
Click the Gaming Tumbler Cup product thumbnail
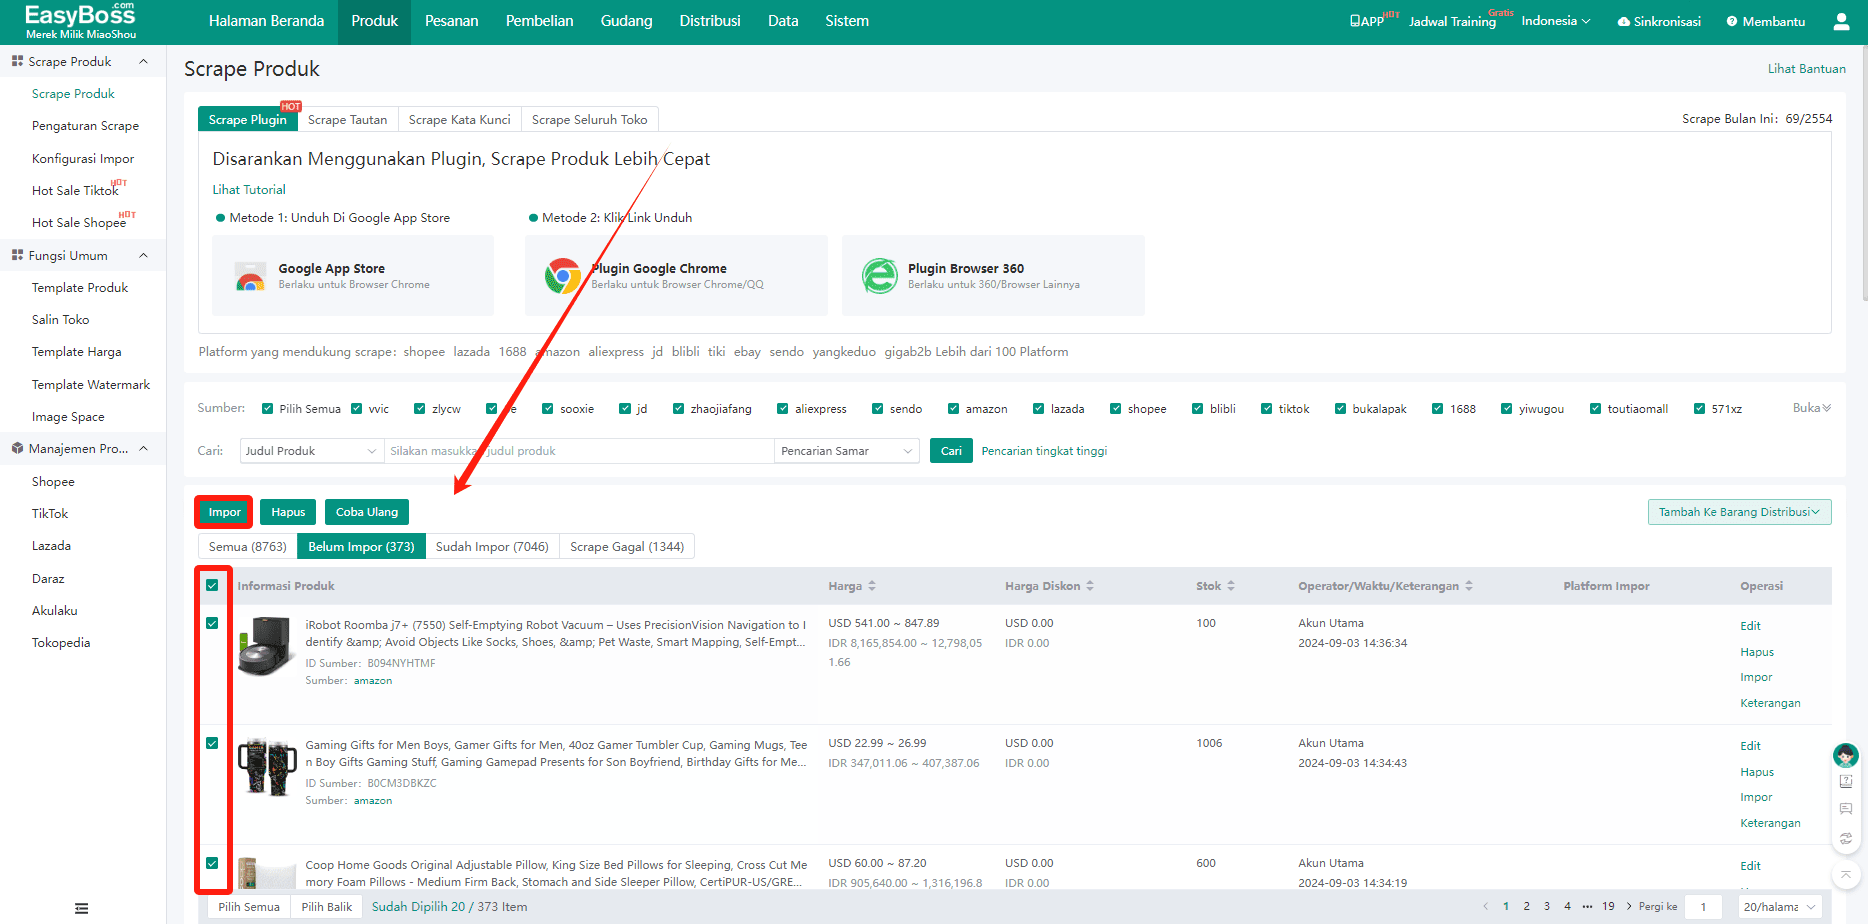click(x=267, y=767)
